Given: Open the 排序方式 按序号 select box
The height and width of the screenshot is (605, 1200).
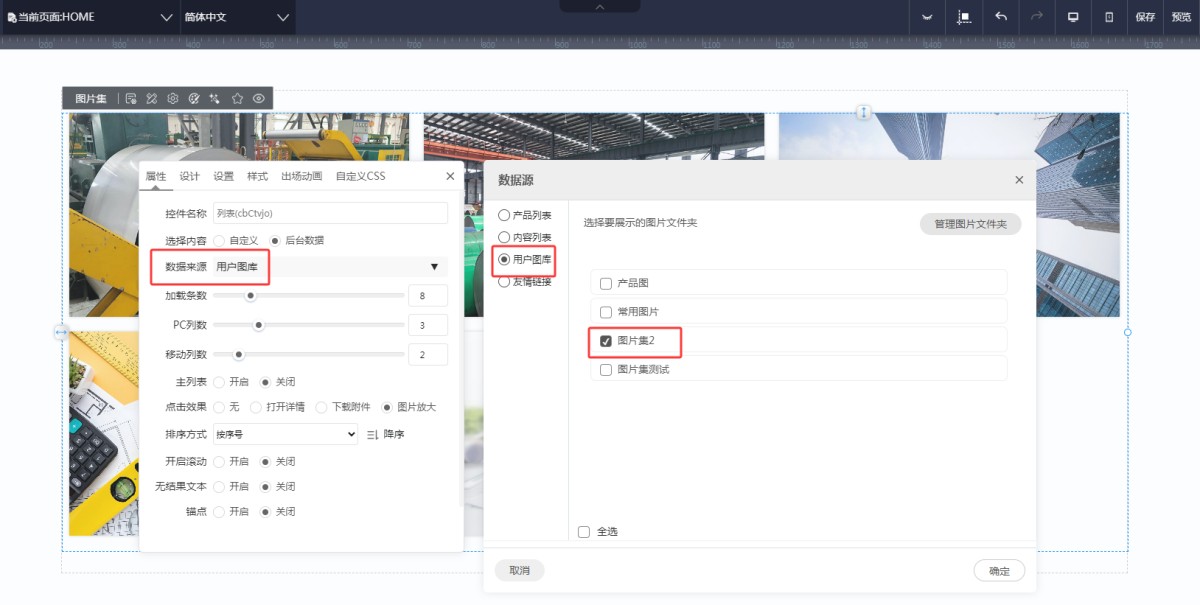Looking at the screenshot, I should (285, 434).
